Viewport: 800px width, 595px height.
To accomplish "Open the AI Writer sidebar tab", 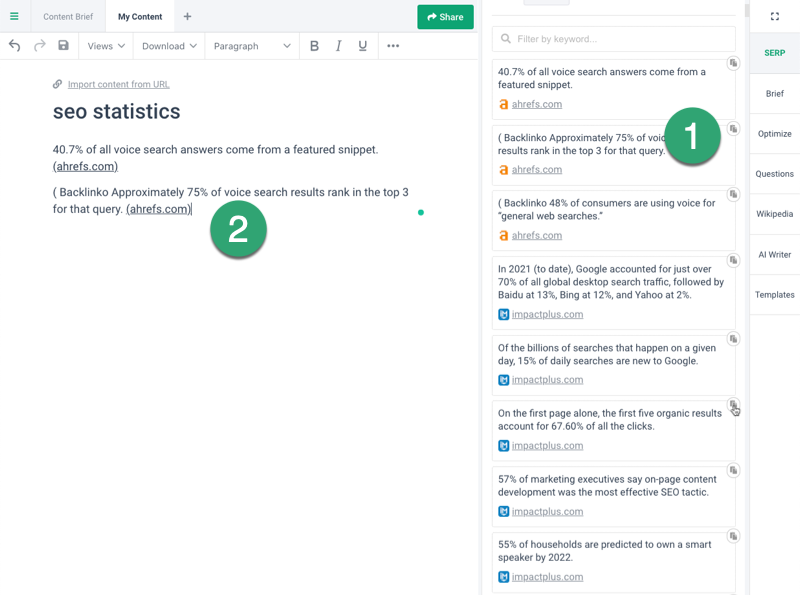I will point(774,254).
